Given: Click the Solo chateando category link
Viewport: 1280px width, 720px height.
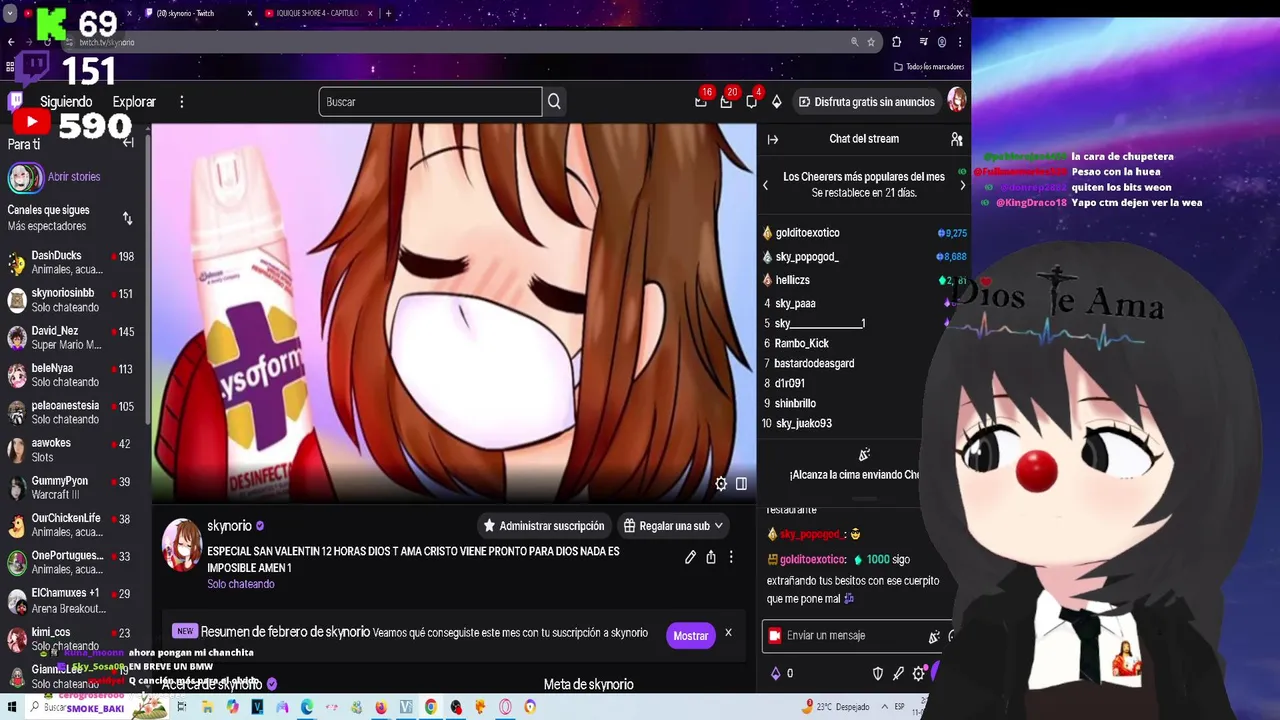Looking at the screenshot, I should [x=241, y=584].
